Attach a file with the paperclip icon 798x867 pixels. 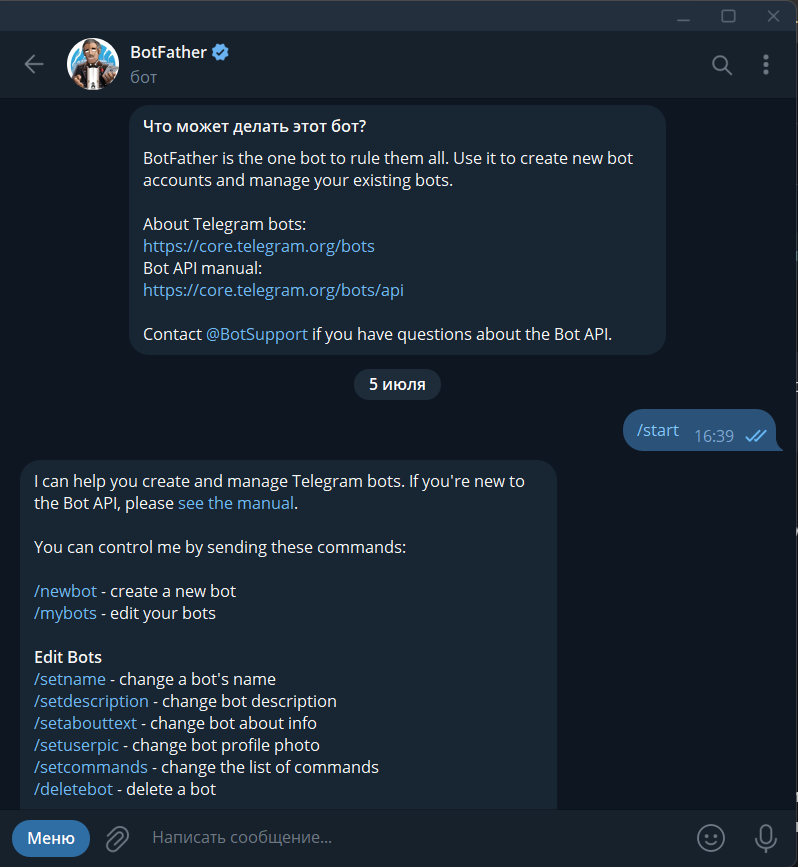(x=118, y=837)
